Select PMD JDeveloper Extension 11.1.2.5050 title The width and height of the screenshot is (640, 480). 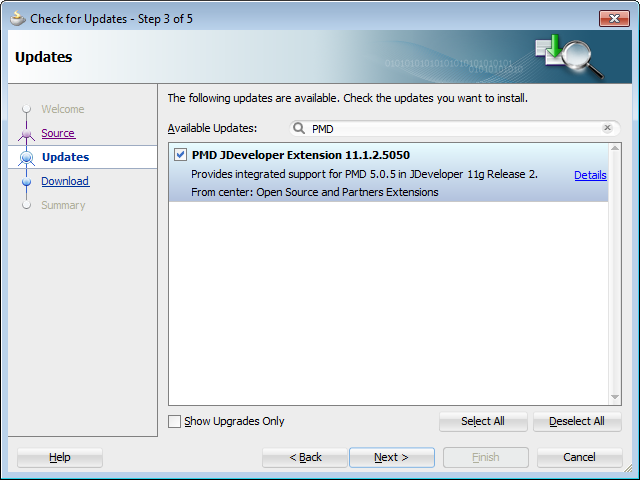coord(301,155)
